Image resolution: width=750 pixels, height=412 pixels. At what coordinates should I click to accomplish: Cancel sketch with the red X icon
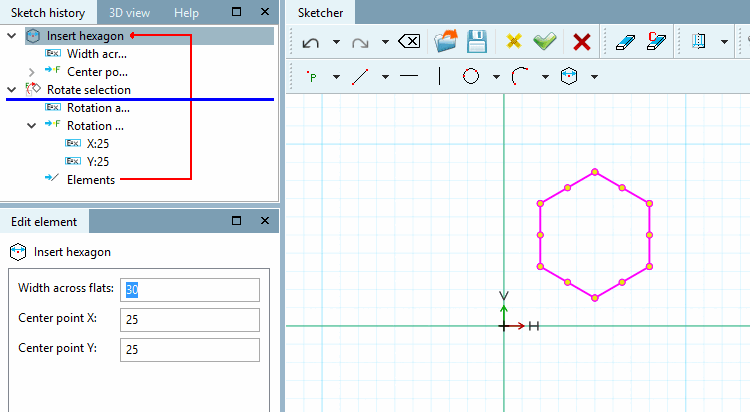pyautogui.click(x=582, y=42)
